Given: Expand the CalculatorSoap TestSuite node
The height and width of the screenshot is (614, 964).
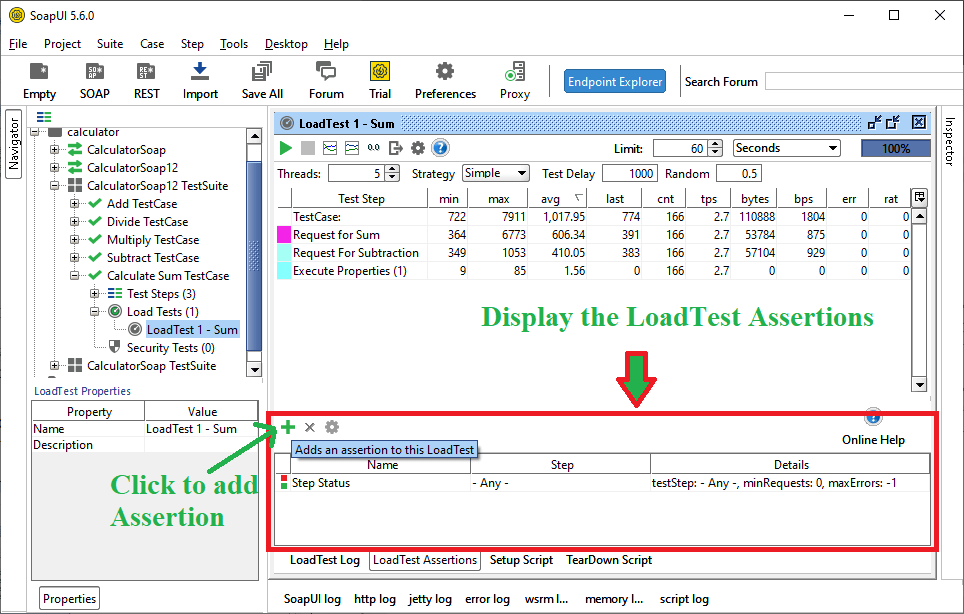Looking at the screenshot, I should [55, 366].
